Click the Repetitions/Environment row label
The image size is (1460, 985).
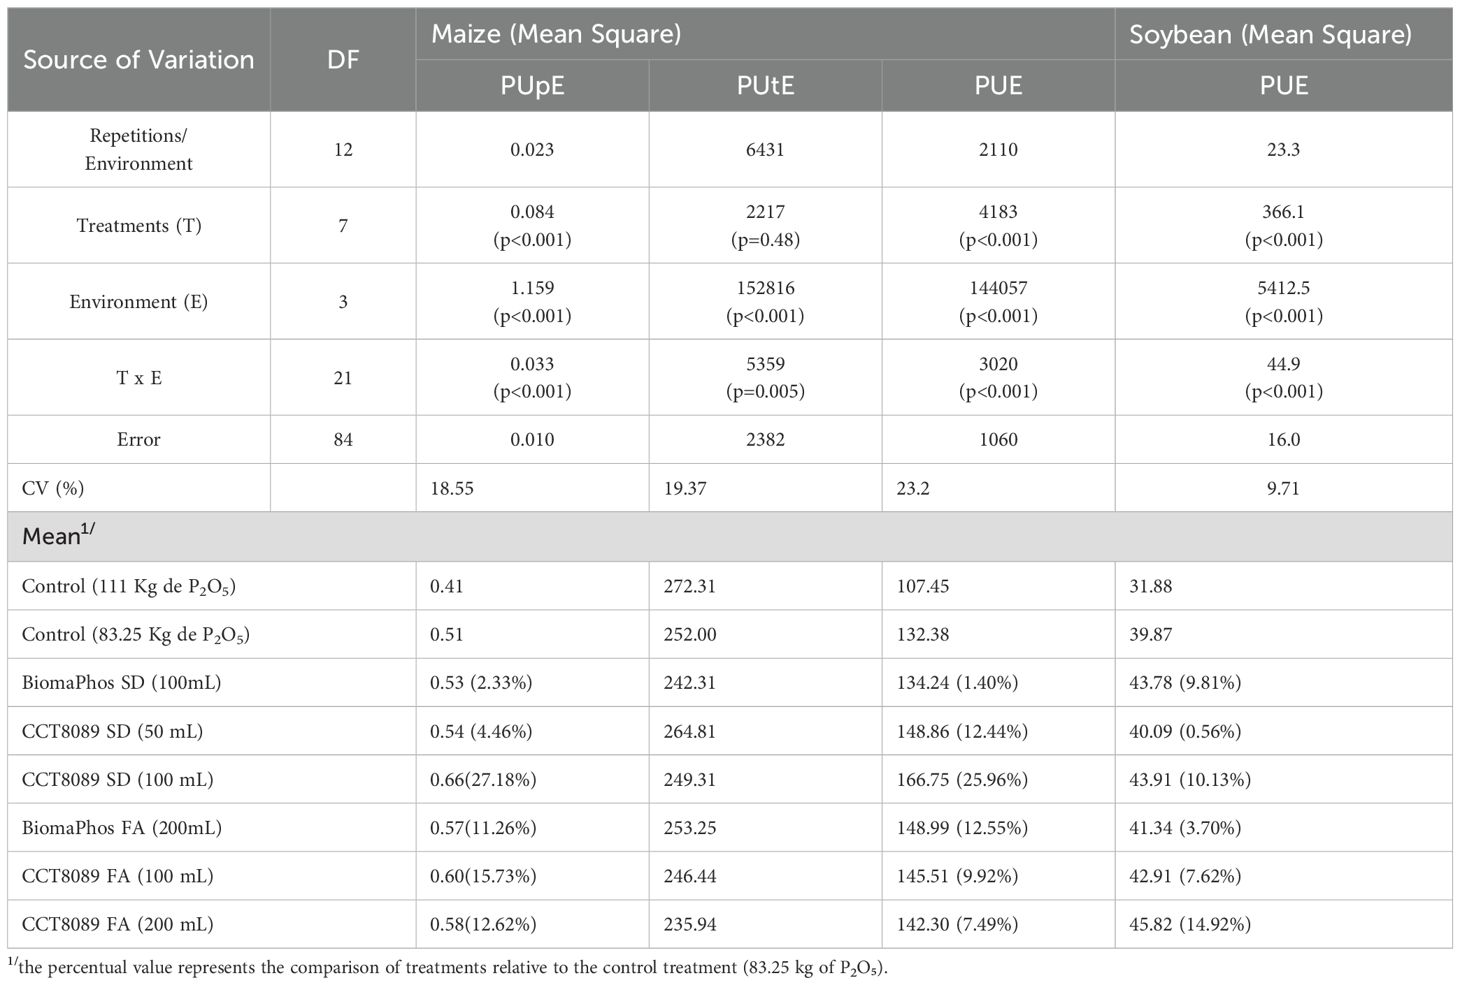[x=138, y=149]
